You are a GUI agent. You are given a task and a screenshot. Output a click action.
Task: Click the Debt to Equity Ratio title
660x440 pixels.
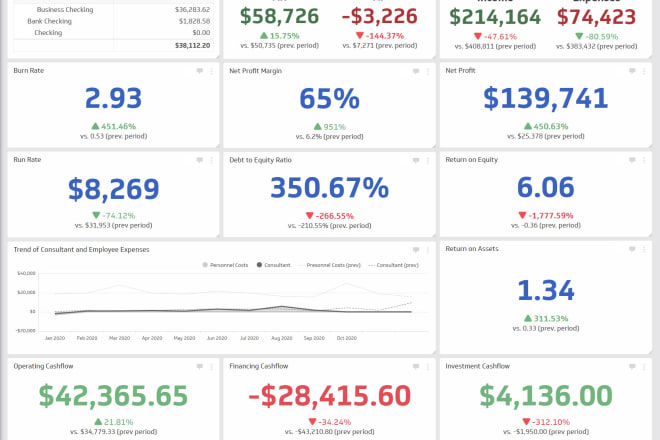260,160
